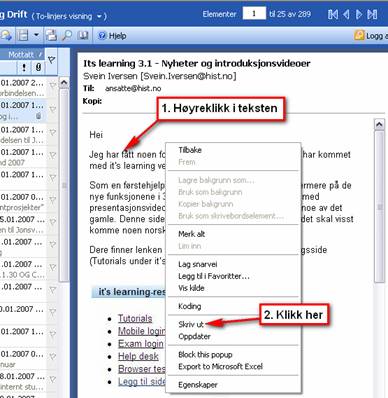Sort by the importance exclamation column

tap(24, 68)
